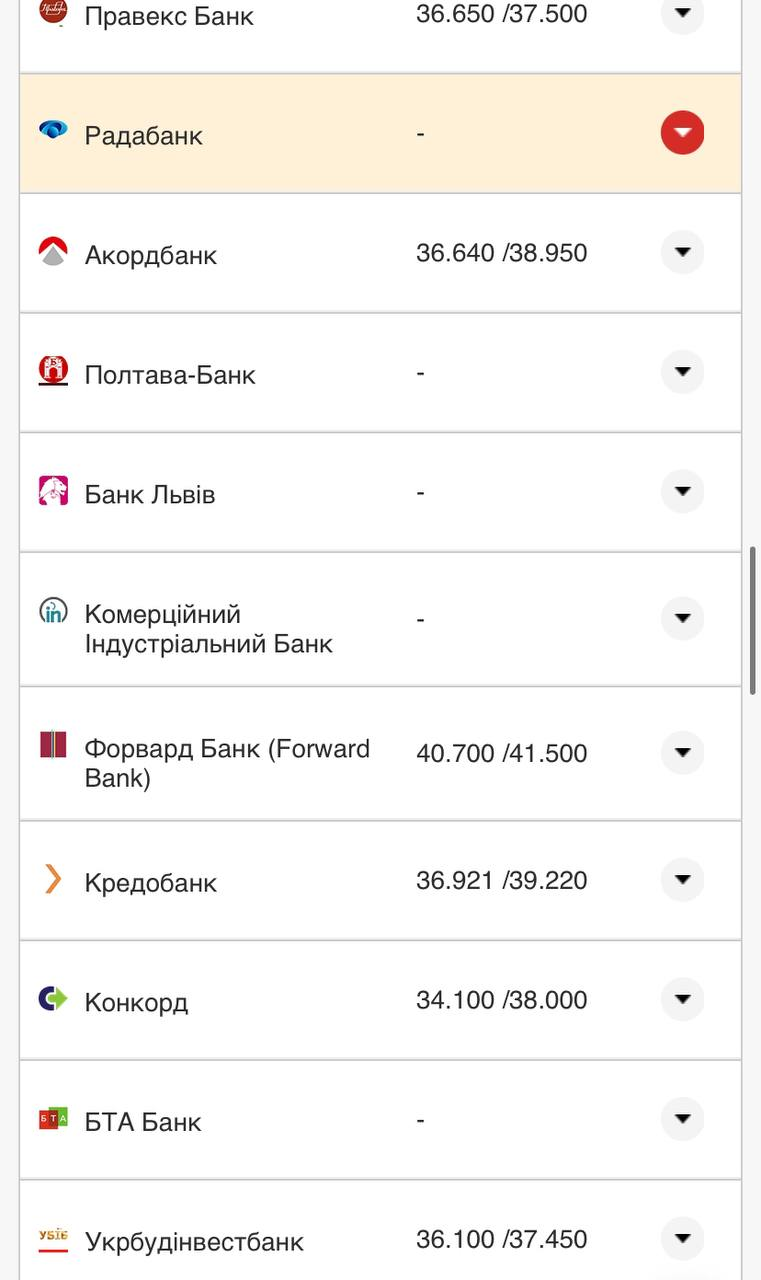Select the Конкорд green logo
The image size is (761, 1280).
53,999
